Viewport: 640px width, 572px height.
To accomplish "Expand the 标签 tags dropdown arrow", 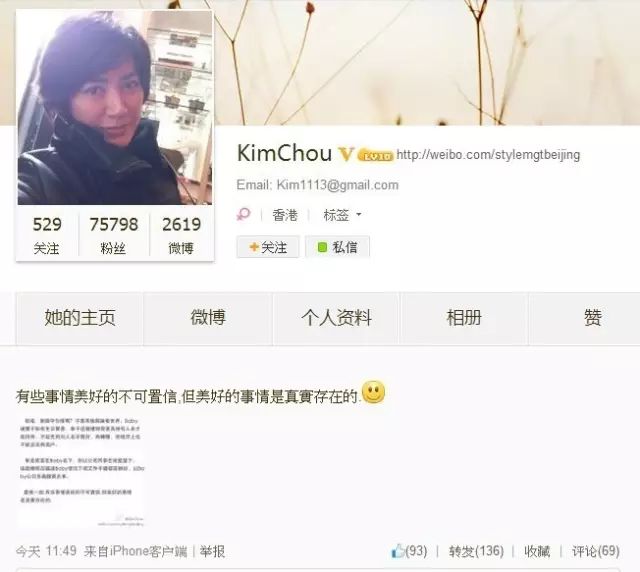I will [359, 214].
